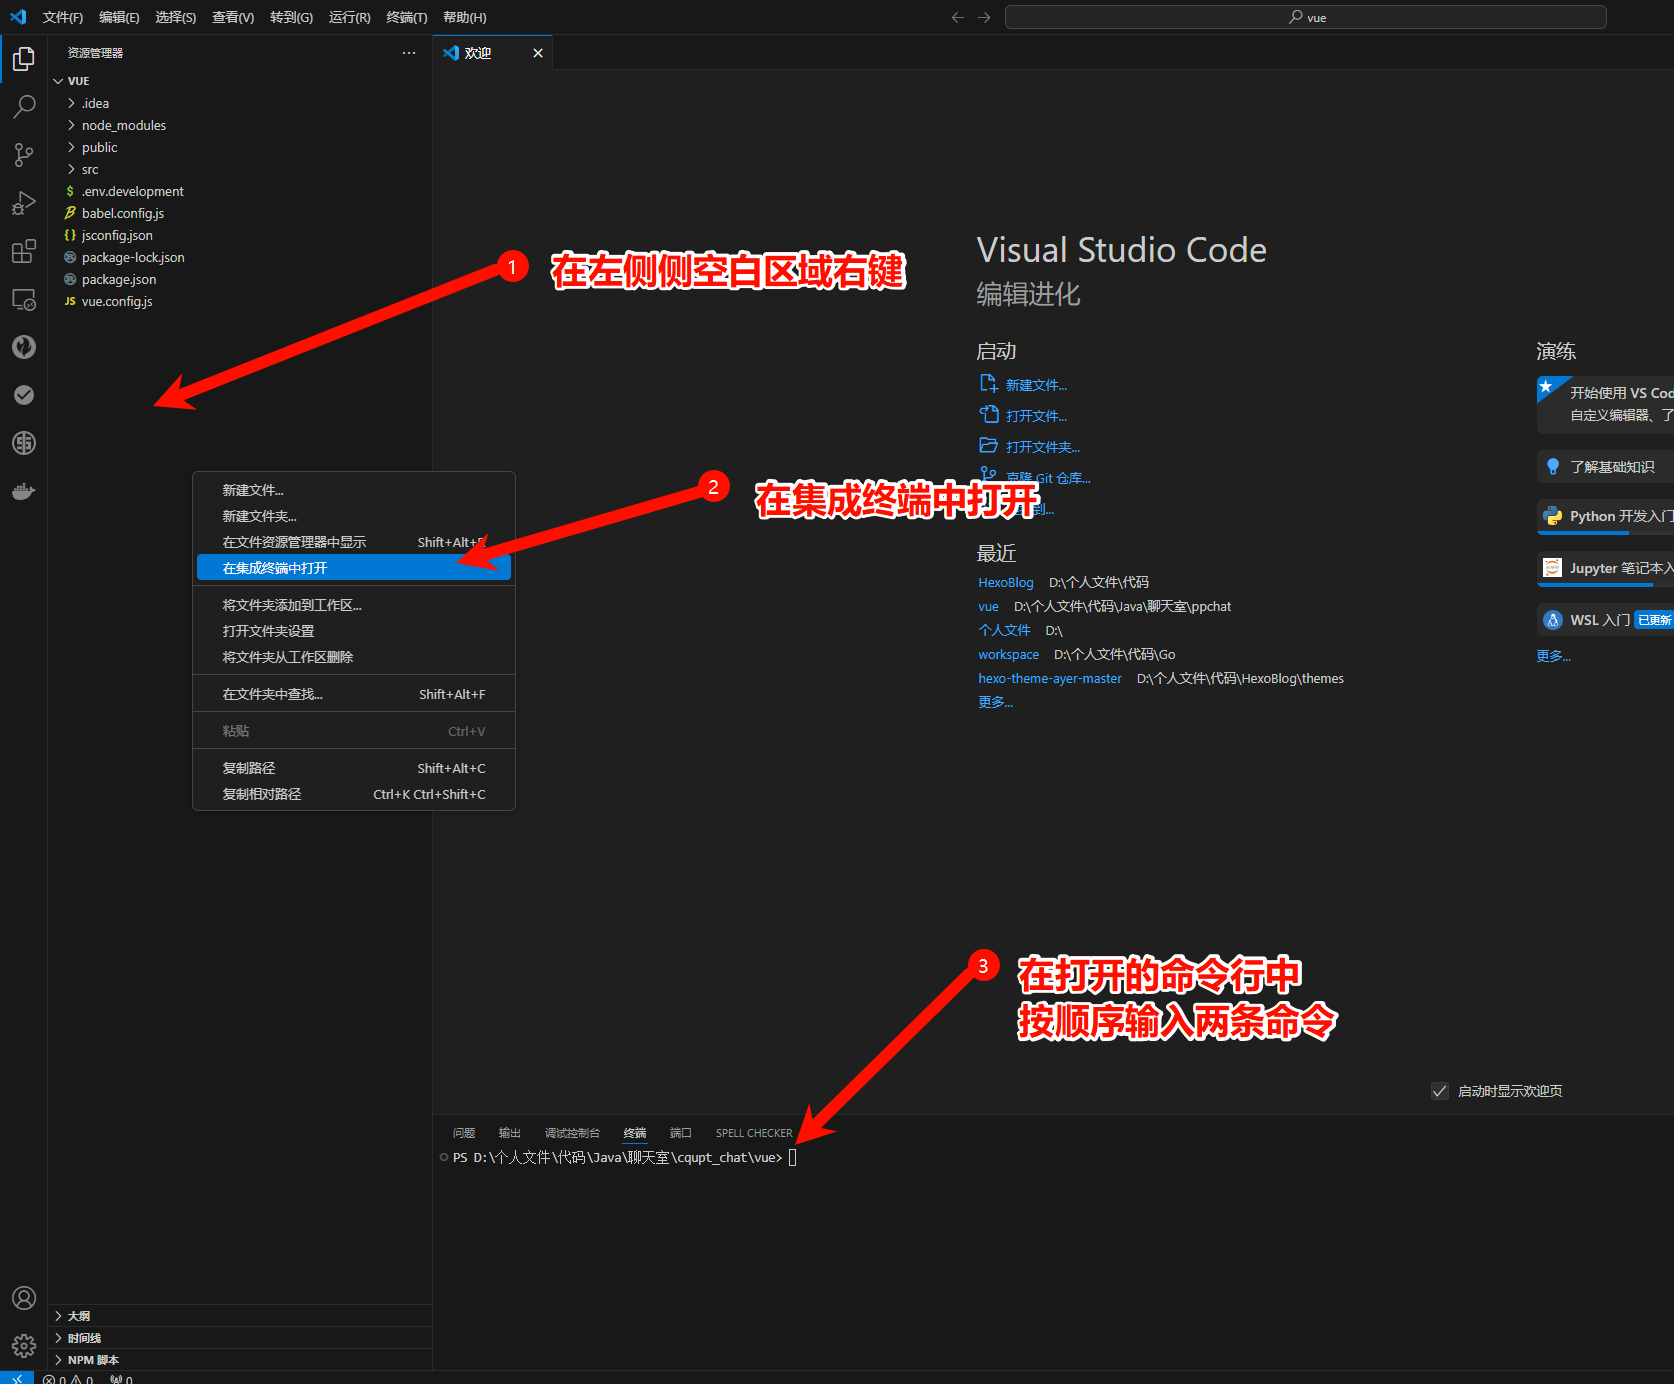The width and height of the screenshot is (1674, 1384).
Task: Click 更多... under recent list
Action: point(995,702)
